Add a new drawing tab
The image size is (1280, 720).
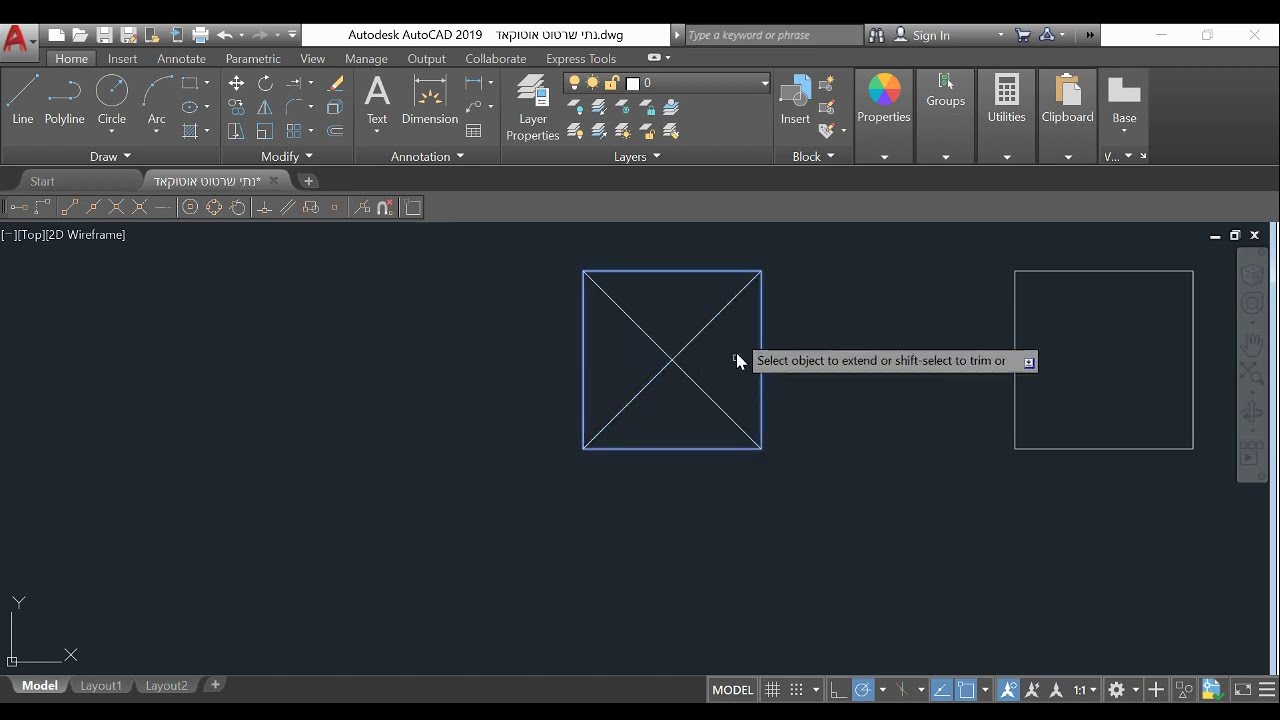(308, 181)
